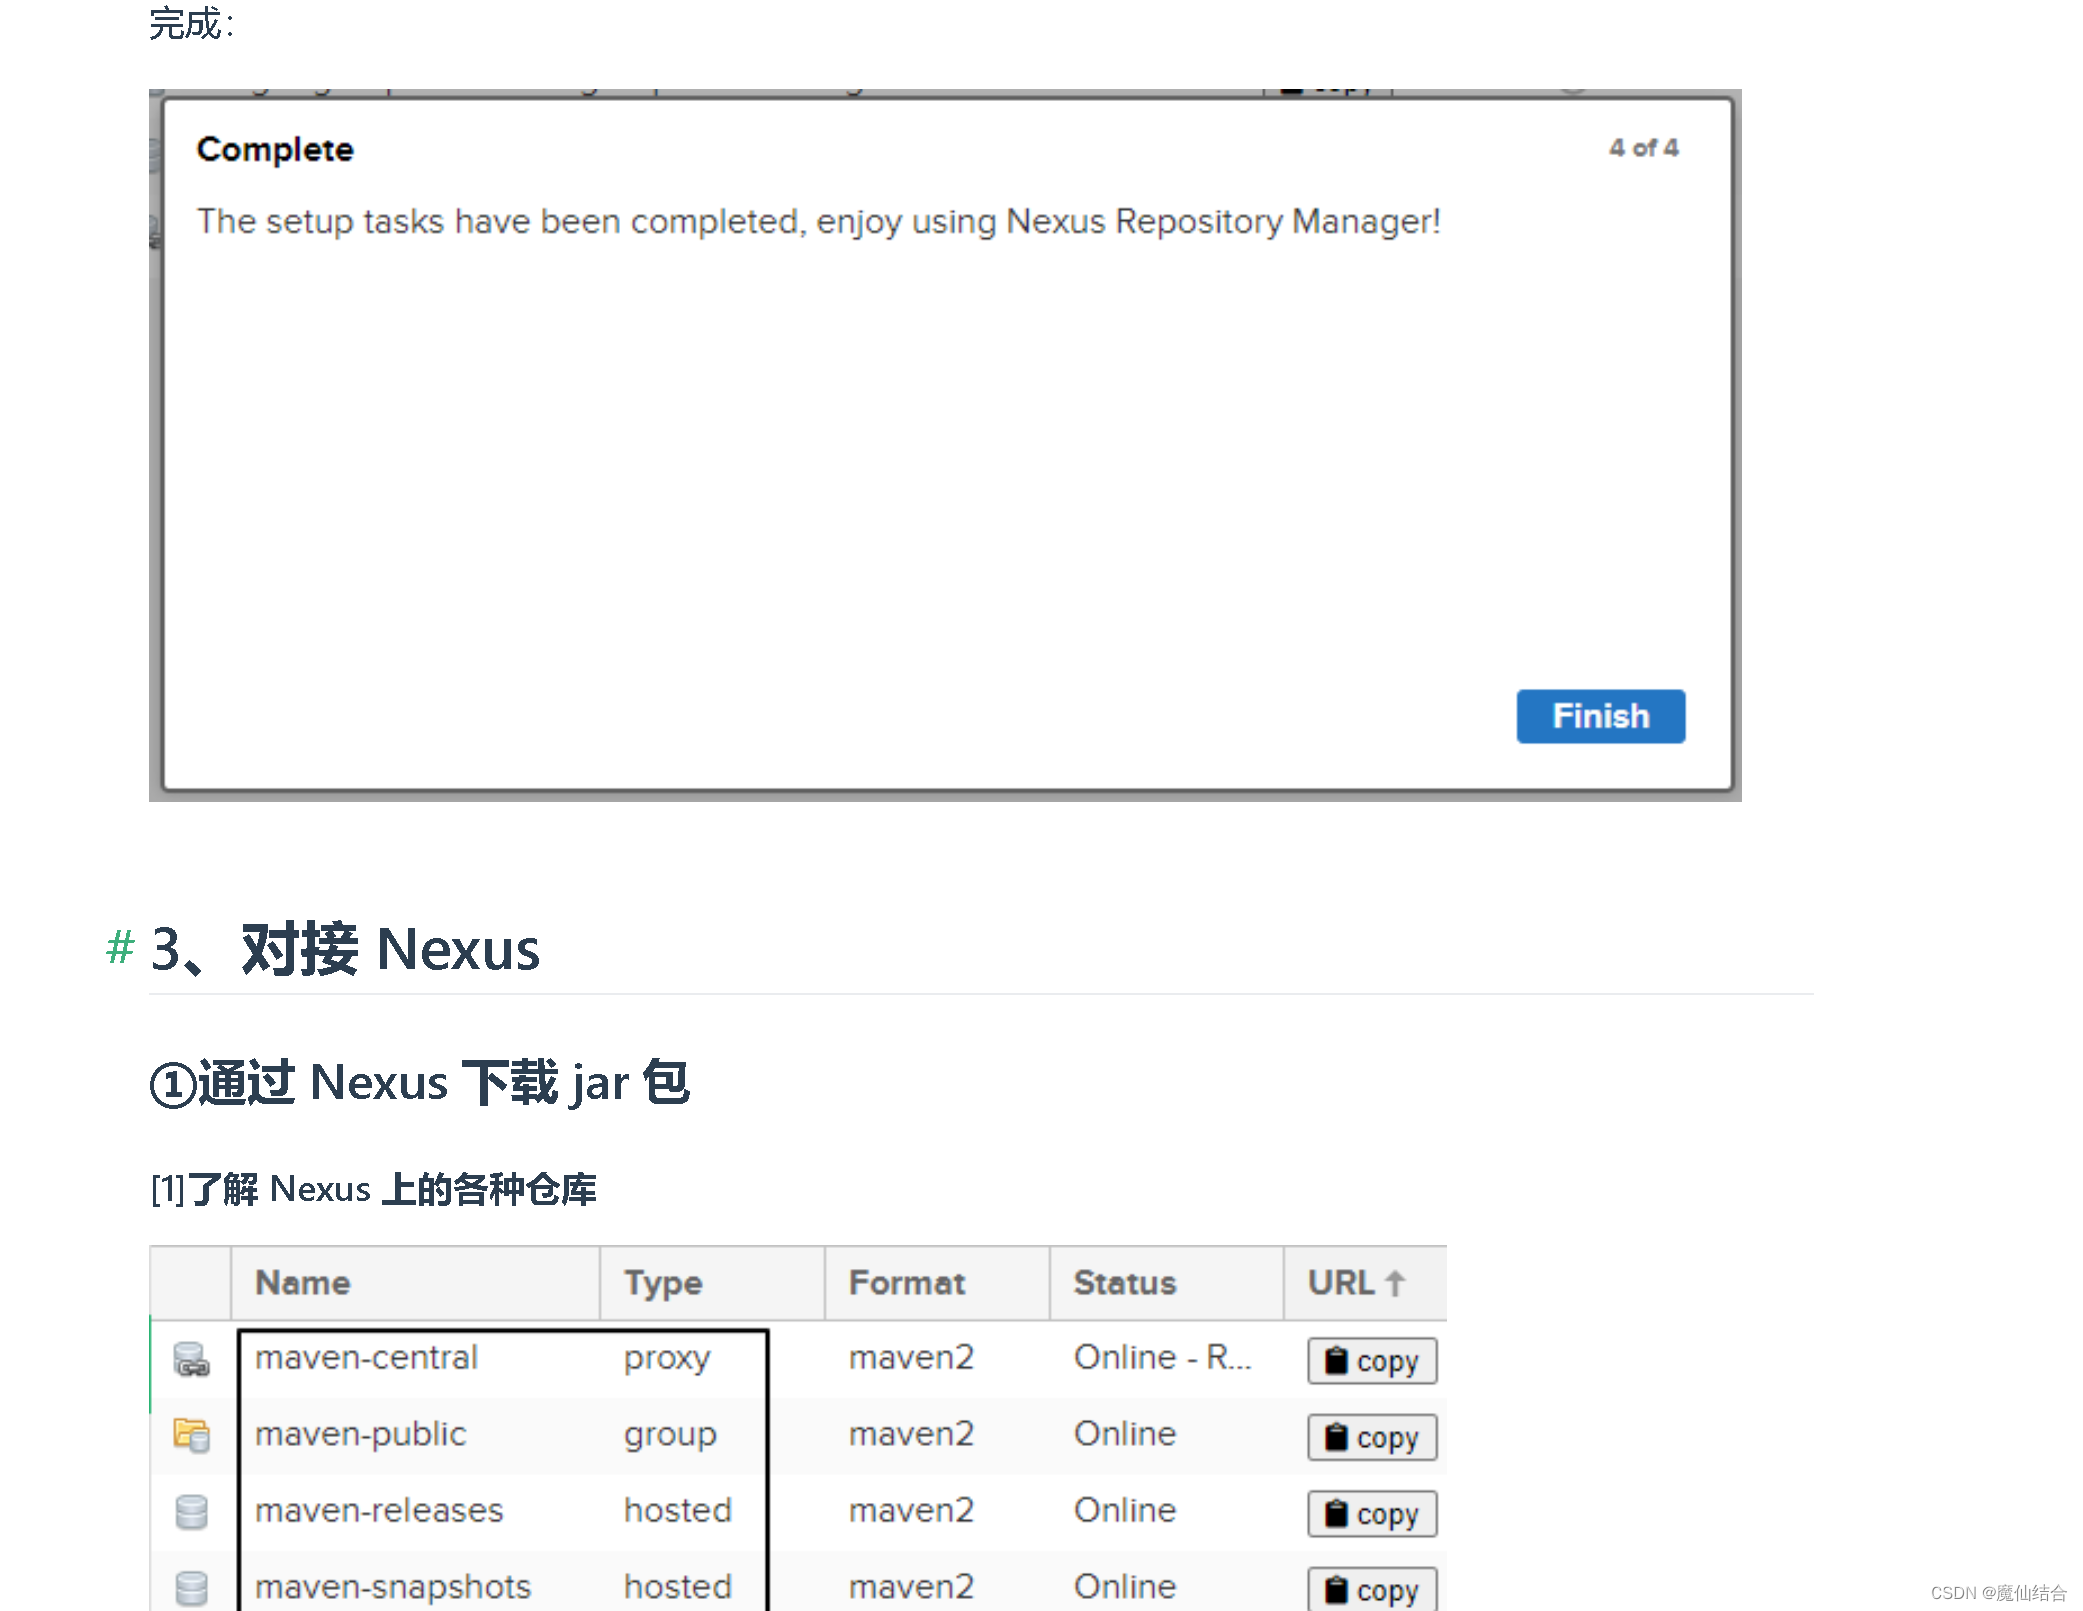The image size is (2083, 1611).
Task: Select the maven-public repository name
Action: point(360,1434)
